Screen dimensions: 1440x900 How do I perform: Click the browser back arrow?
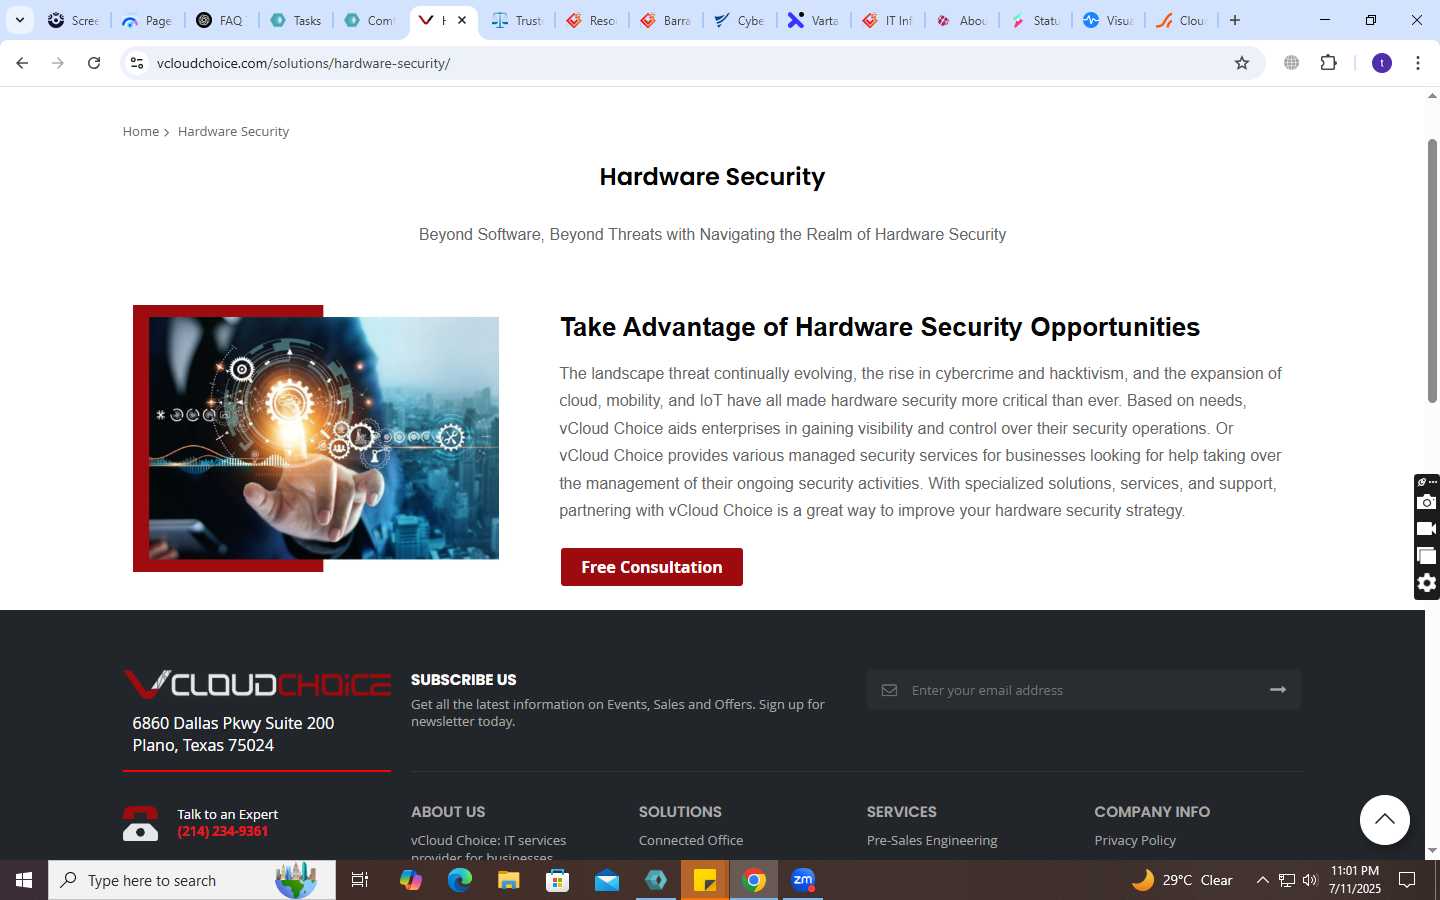coord(22,63)
